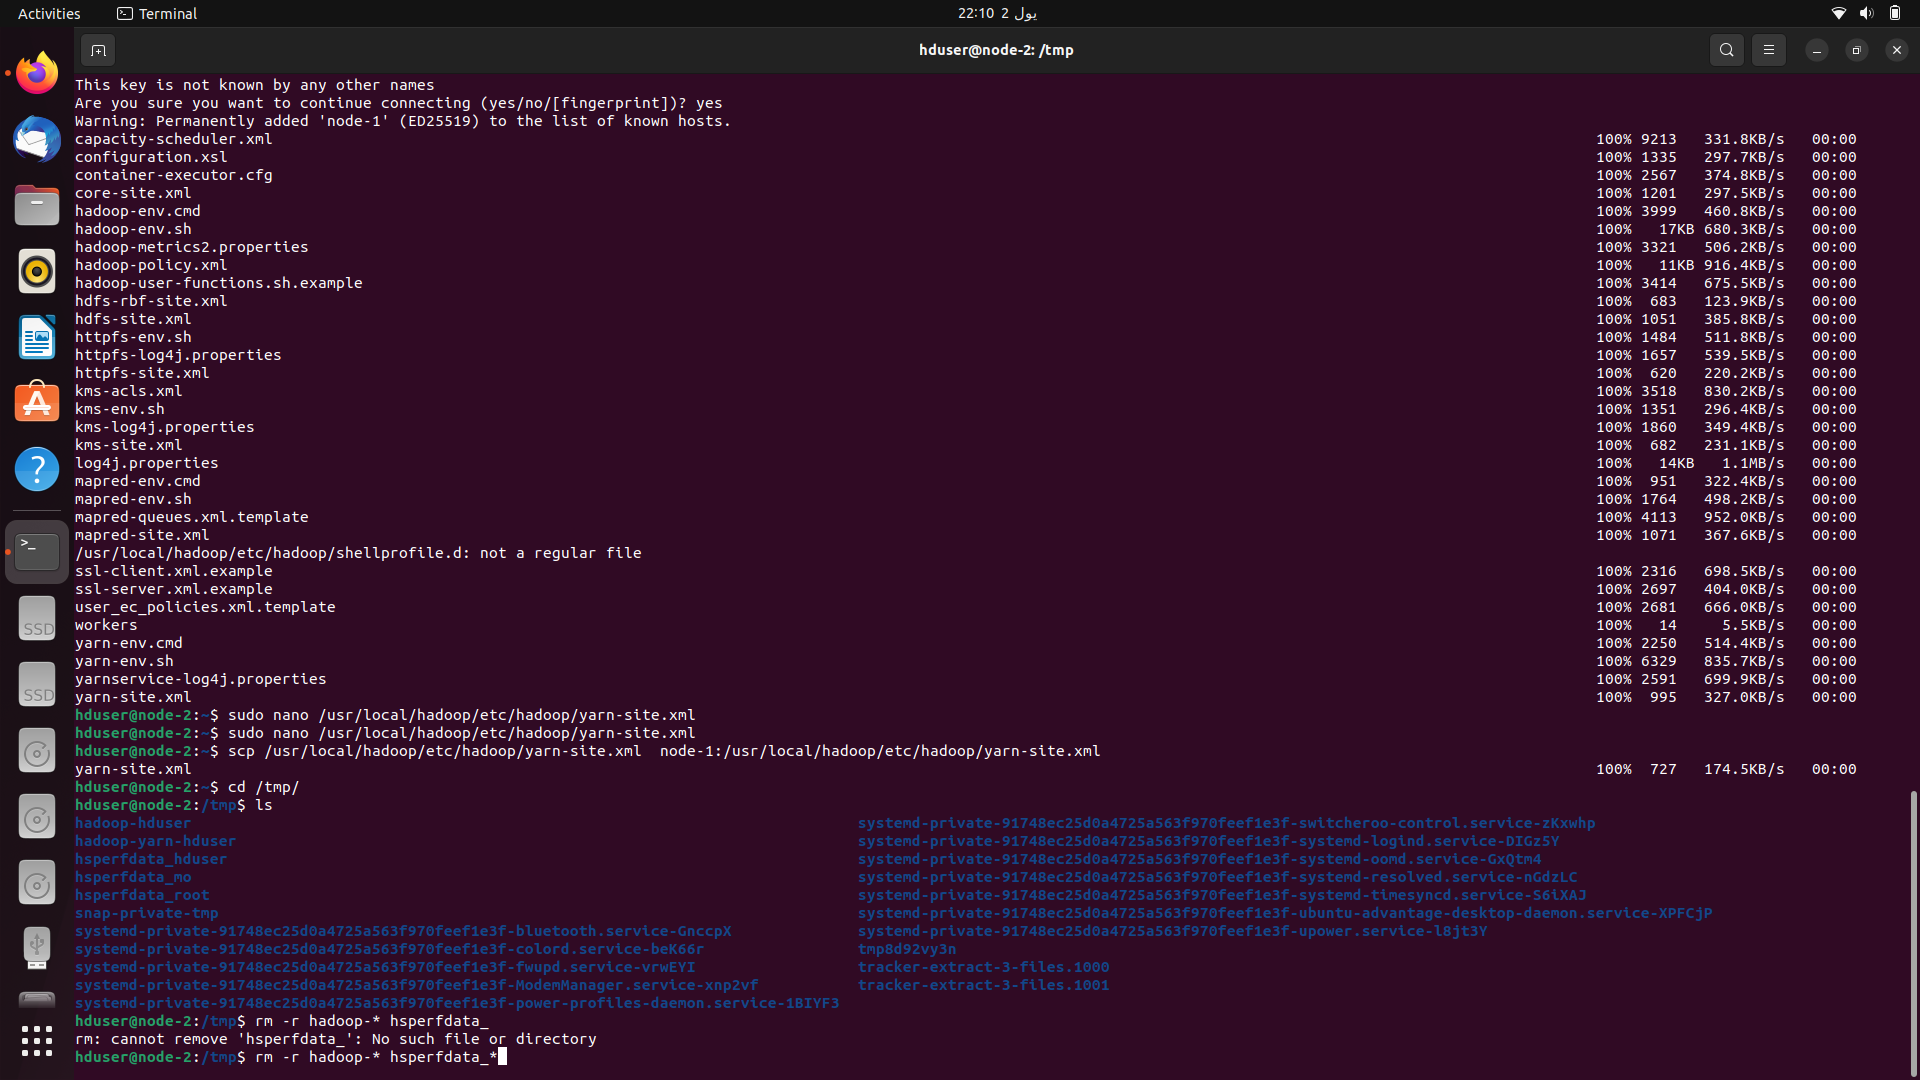Open the terminal hamburger menu
Image resolution: width=1920 pixels, height=1080 pixels.
click(1768, 50)
